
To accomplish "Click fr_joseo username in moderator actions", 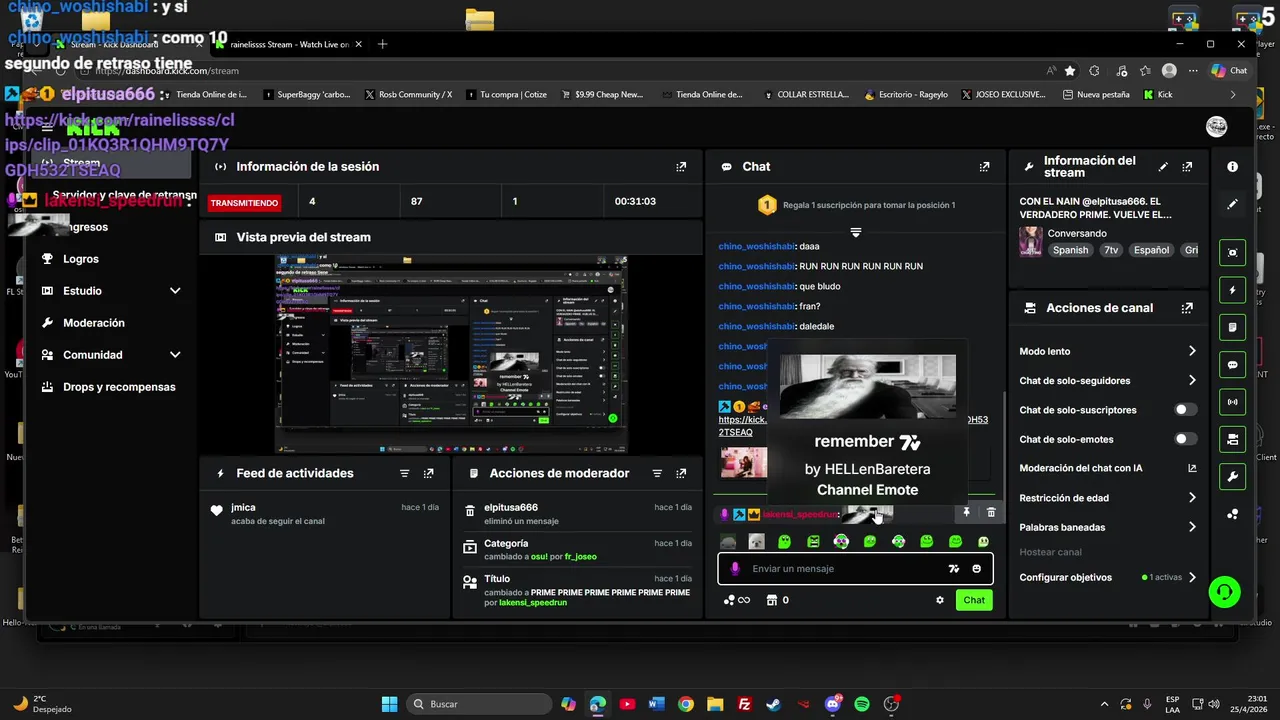I will pos(580,556).
